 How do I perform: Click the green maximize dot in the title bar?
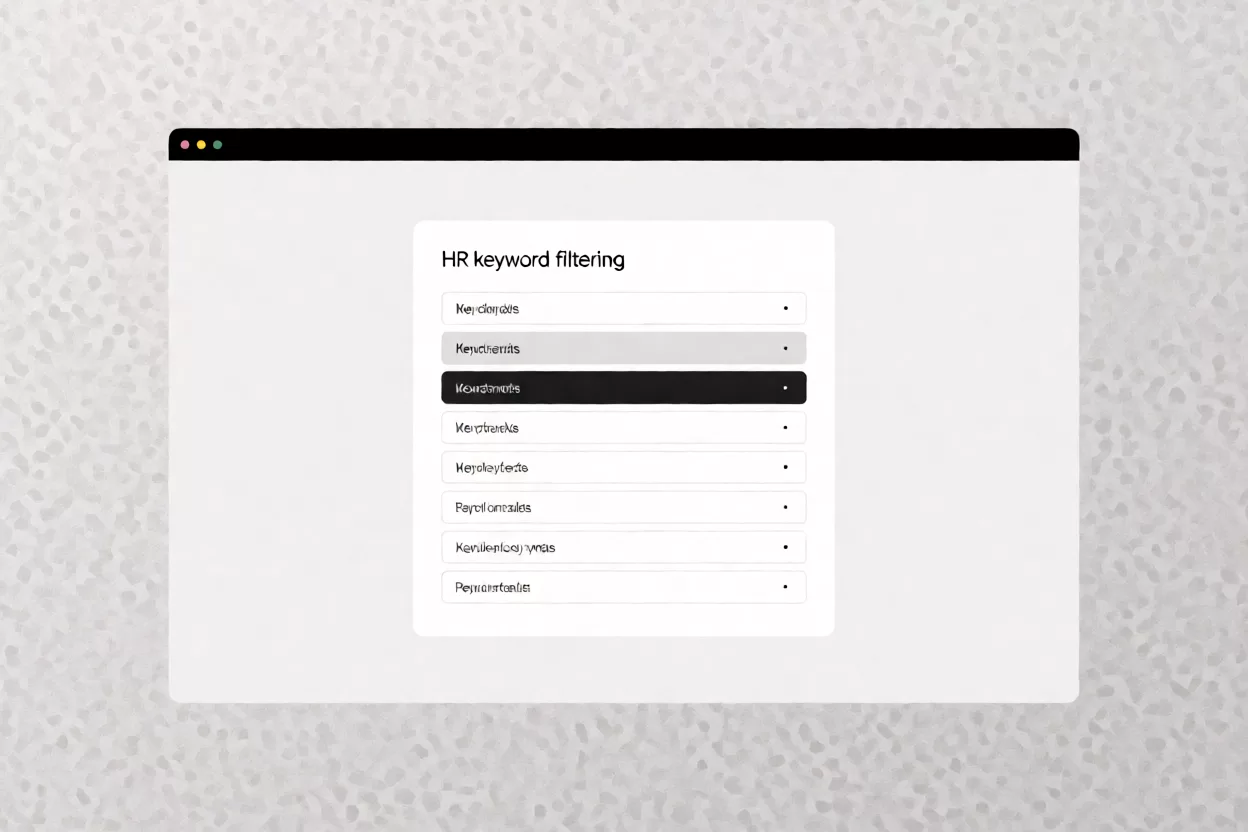click(217, 145)
